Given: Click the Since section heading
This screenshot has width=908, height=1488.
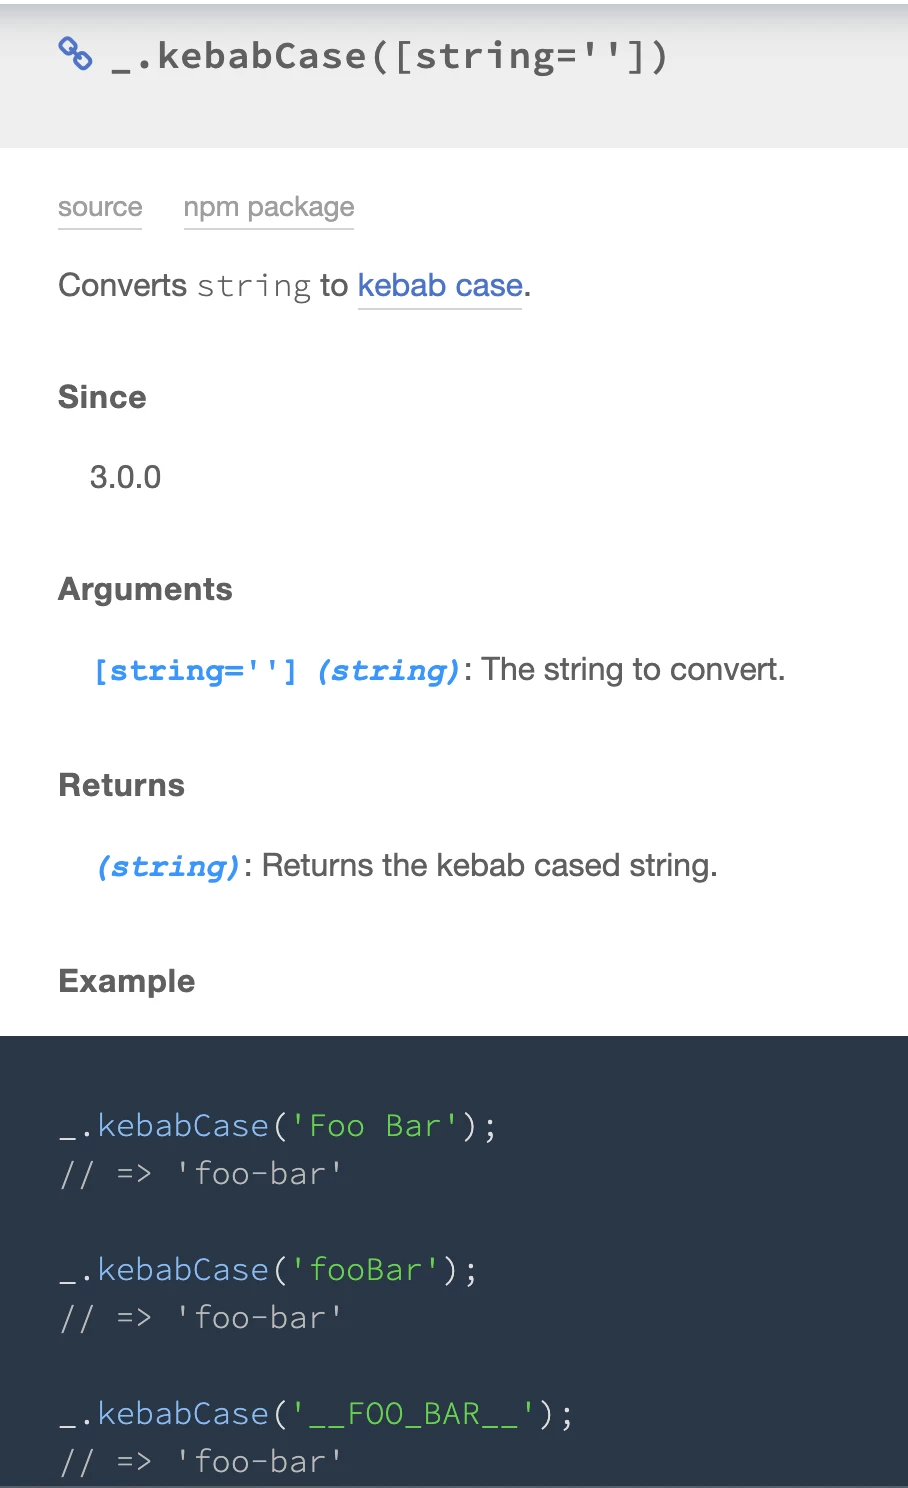Looking at the screenshot, I should tap(102, 397).
